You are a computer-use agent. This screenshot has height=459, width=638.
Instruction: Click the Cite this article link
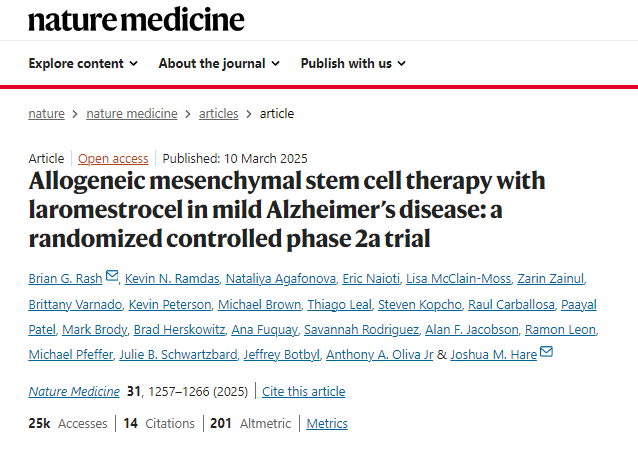pyautogui.click(x=304, y=392)
